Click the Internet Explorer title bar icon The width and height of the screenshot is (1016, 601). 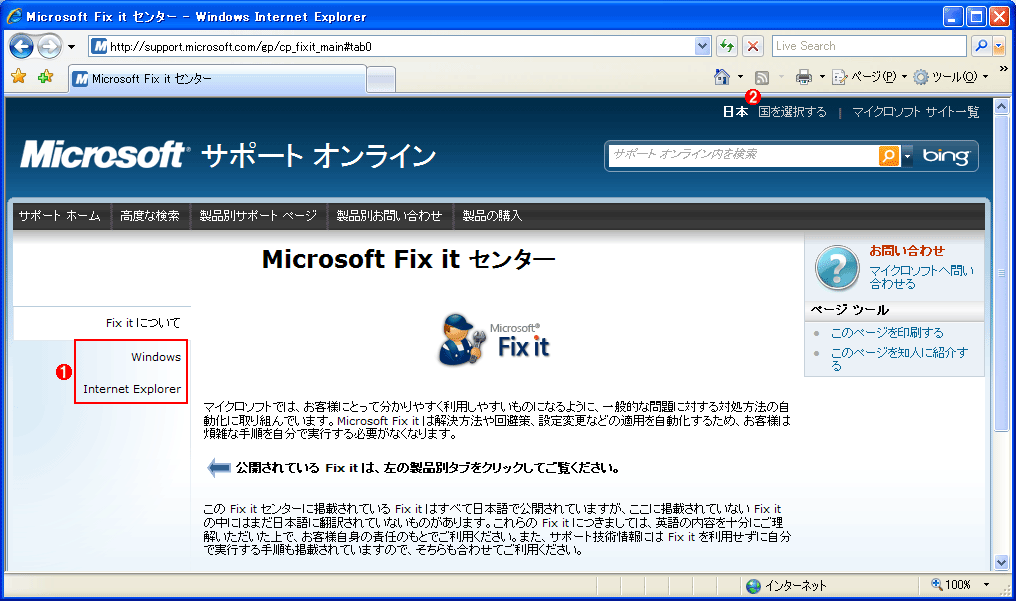coord(14,16)
